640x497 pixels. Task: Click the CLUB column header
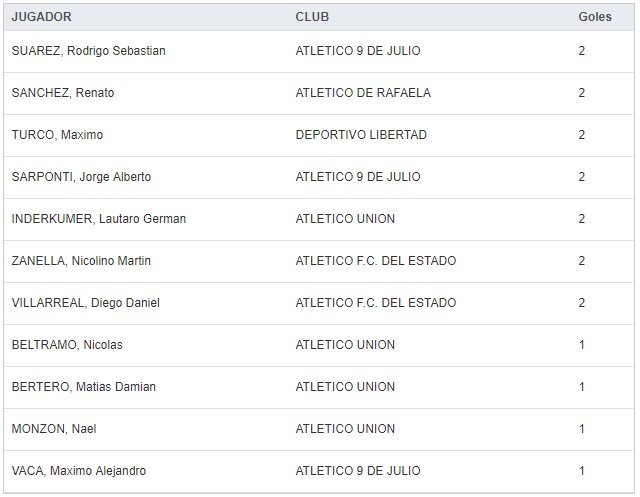(312, 17)
